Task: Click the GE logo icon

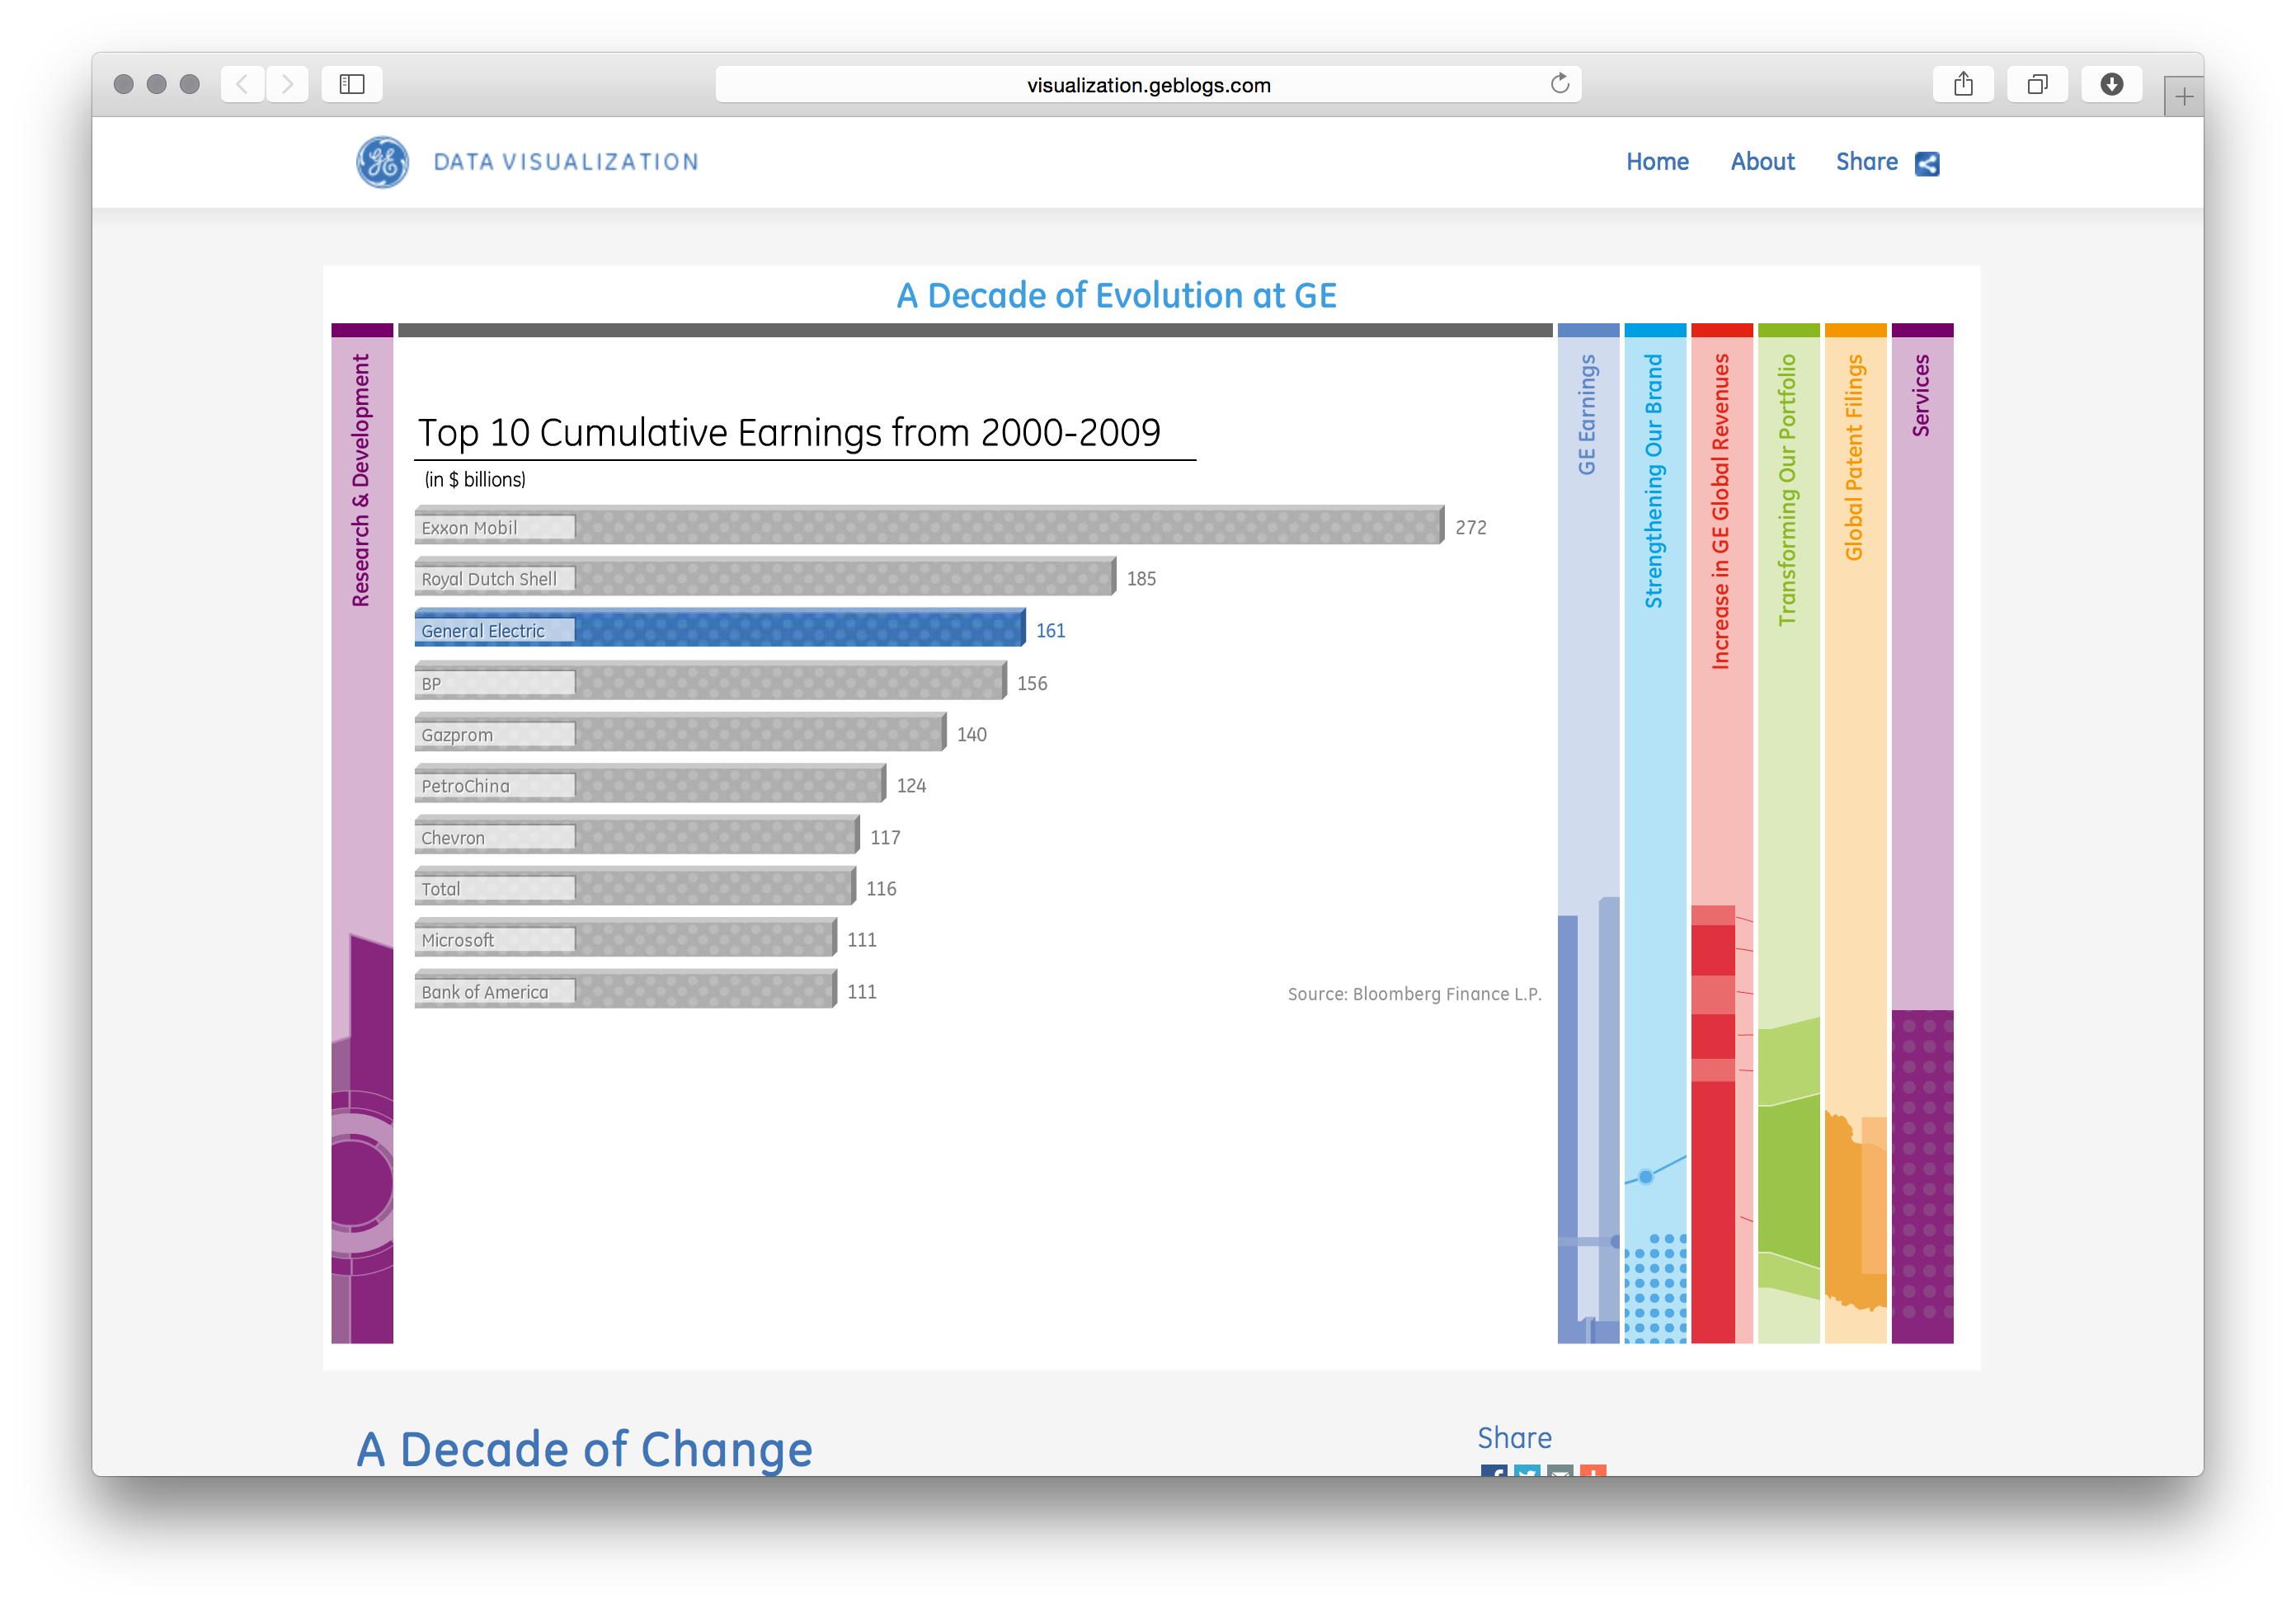Action: pyautogui.click(x=382, y=162)
